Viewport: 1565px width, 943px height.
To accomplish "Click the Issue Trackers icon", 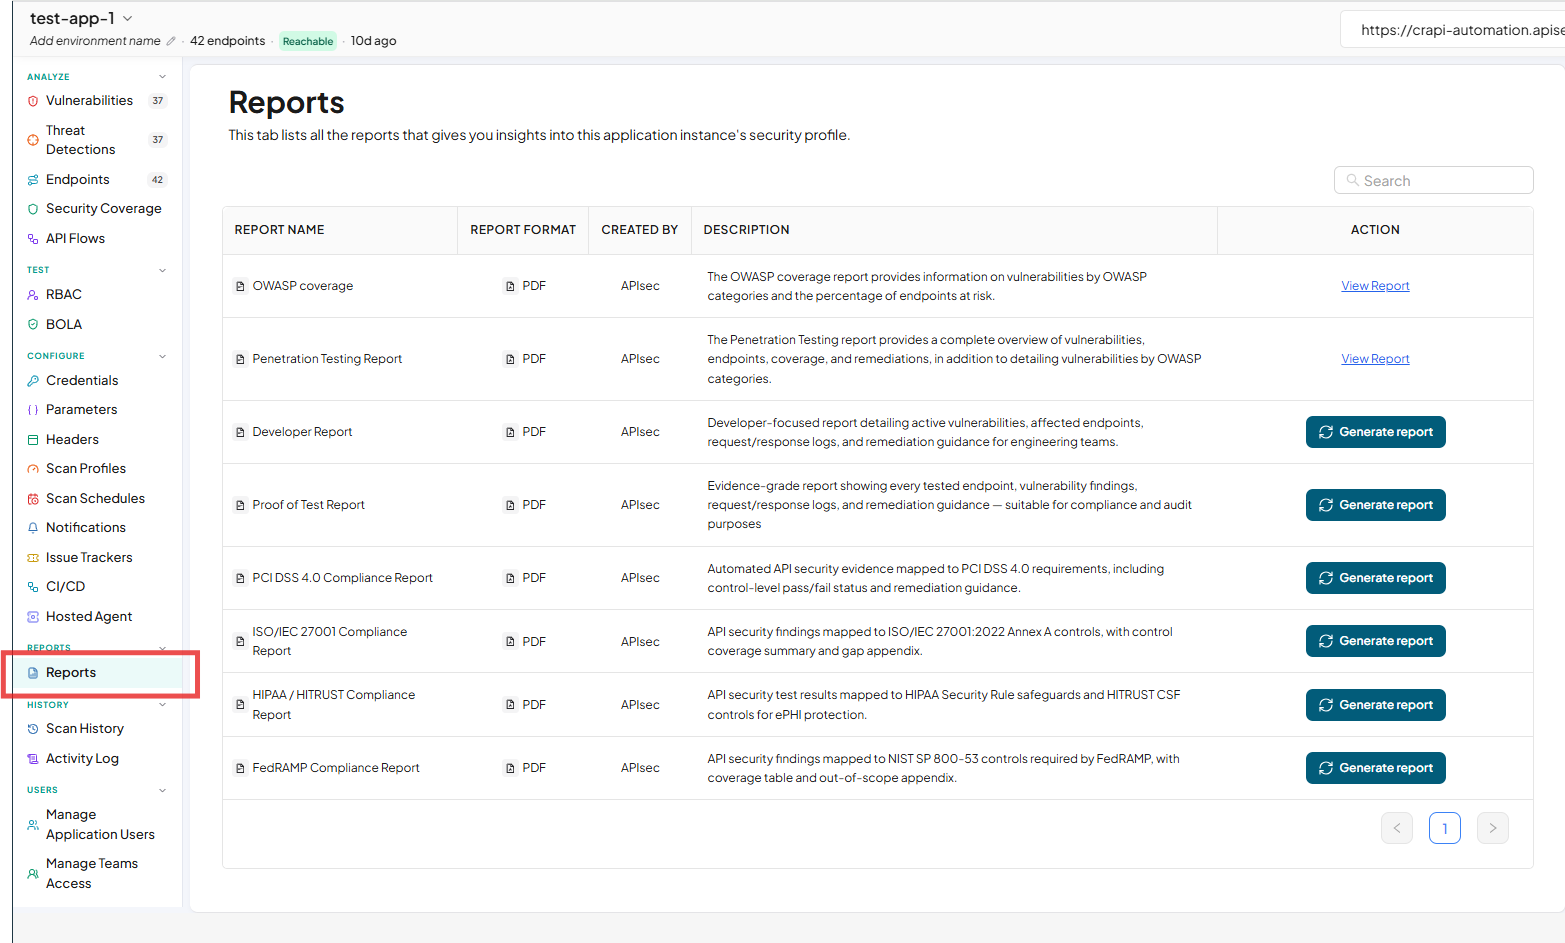I will pos(33,558).
